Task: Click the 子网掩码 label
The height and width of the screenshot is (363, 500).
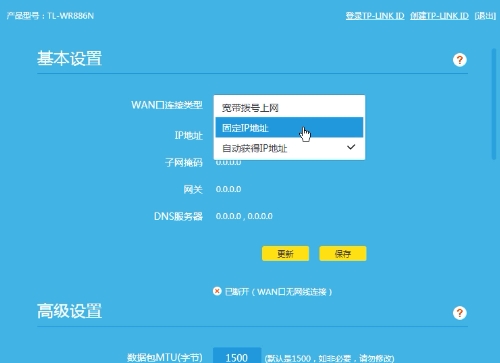Action: tap(184, 162)
